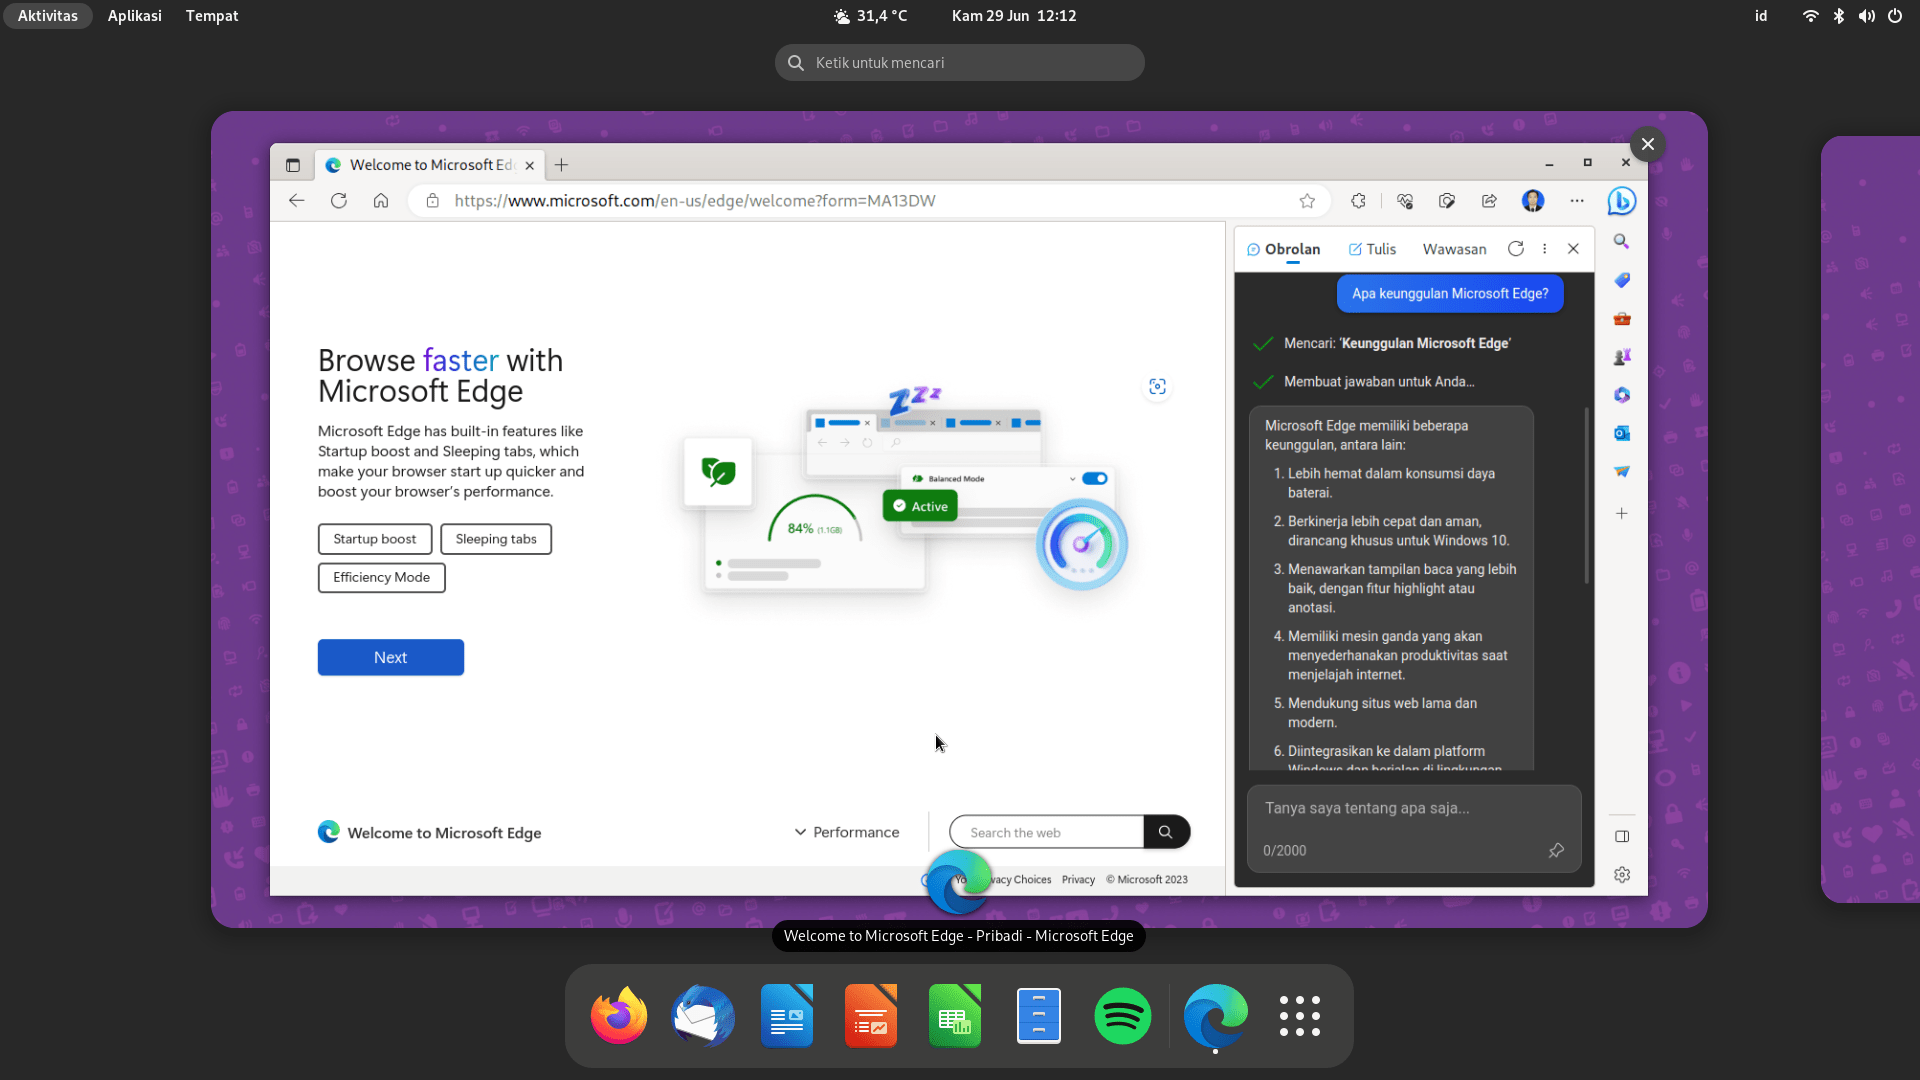This screenshot has width=1920, height=1080.
Task: Open the Games chess sidebar icon
Action: 1622,357
